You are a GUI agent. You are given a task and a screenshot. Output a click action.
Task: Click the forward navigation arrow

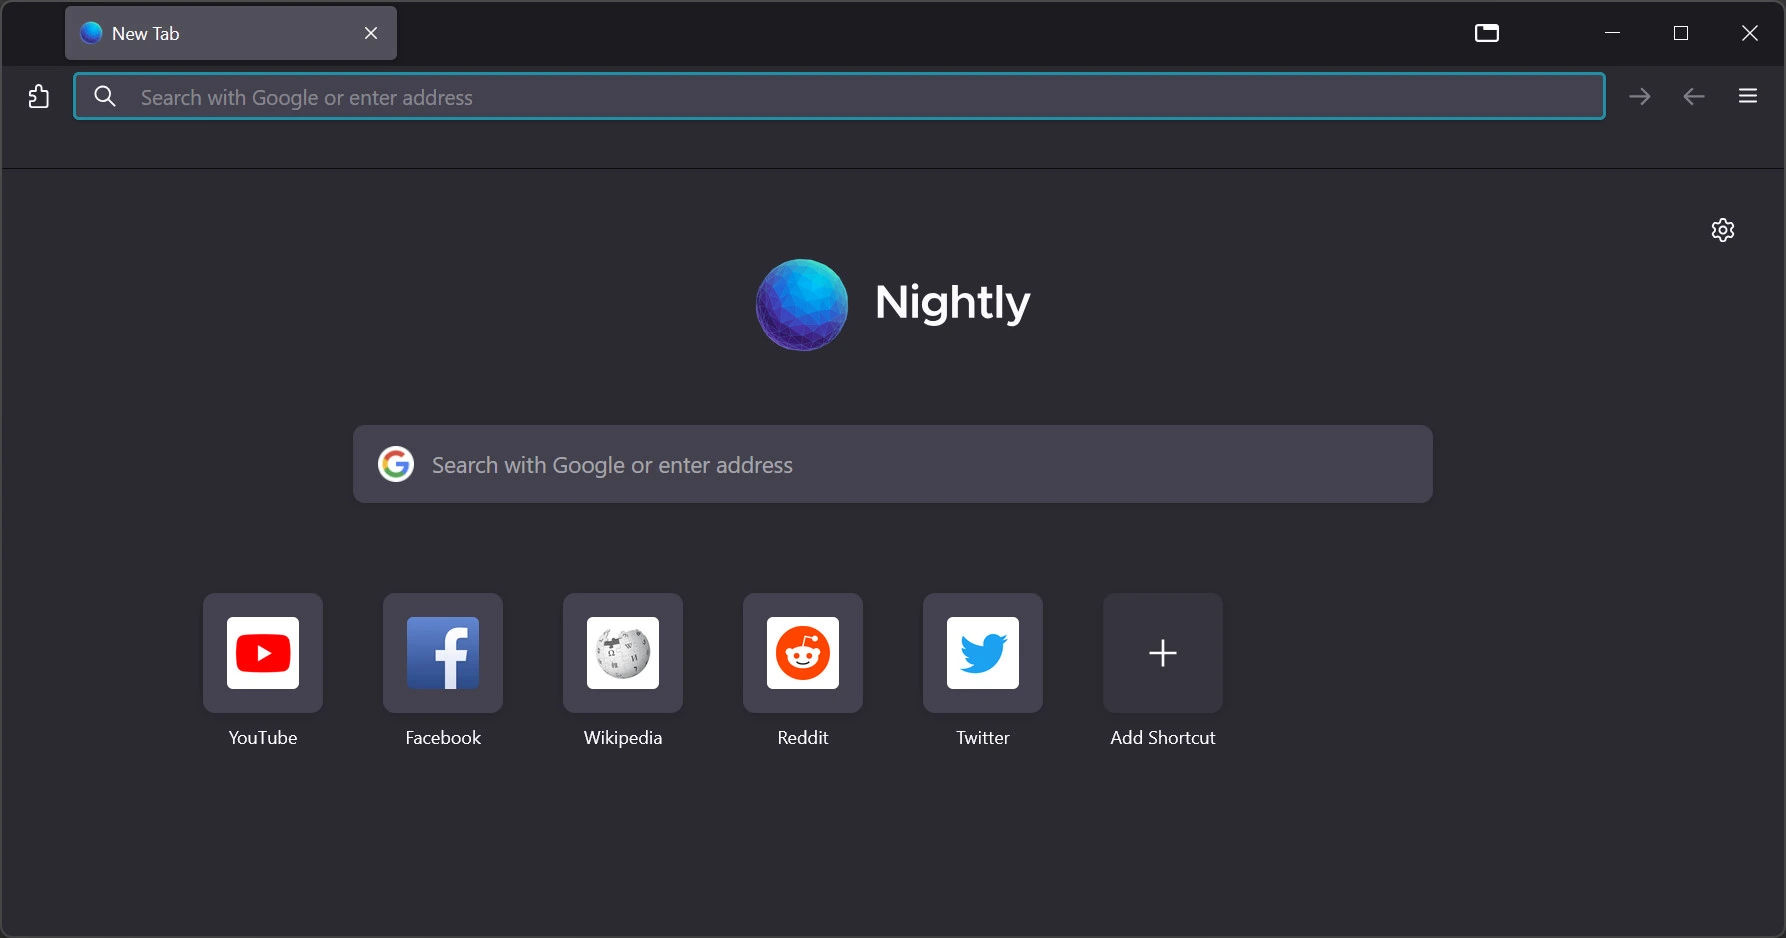point(1639,96)
